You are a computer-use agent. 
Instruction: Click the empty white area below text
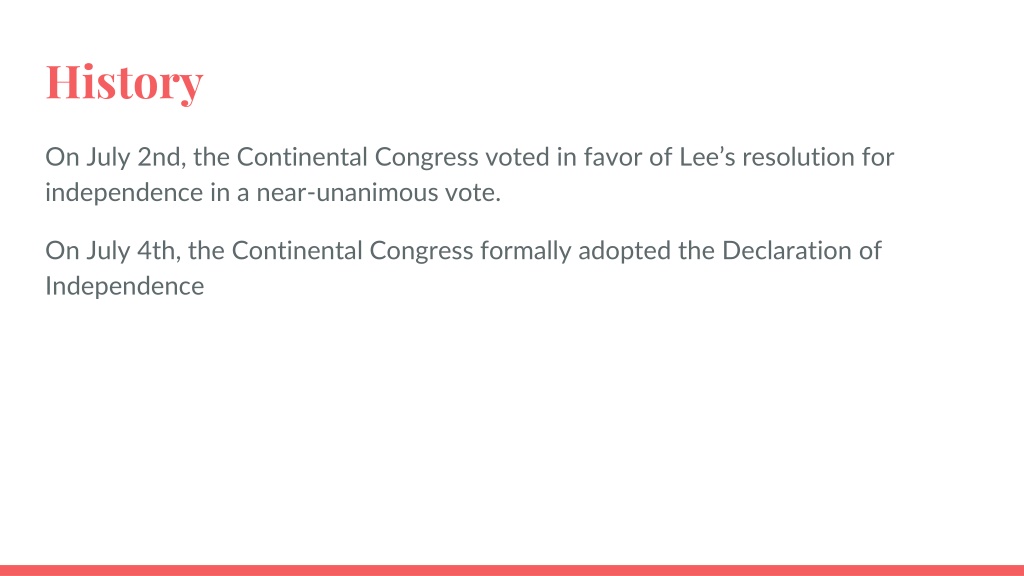[512, 431]
